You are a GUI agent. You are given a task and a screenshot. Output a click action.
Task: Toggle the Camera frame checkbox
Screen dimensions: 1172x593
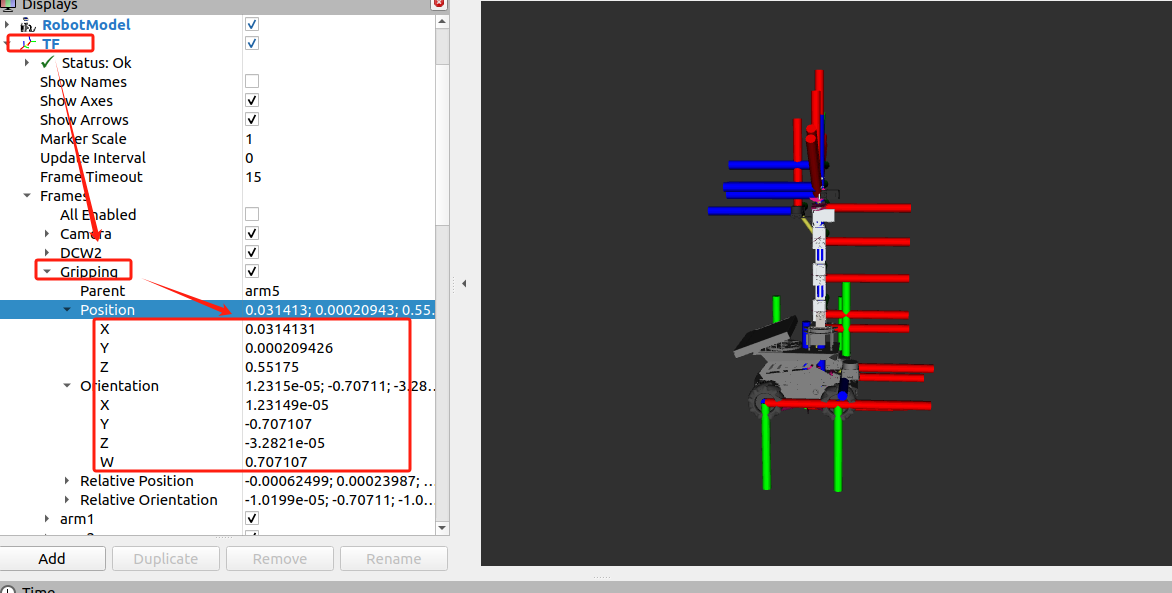[252, 233]
